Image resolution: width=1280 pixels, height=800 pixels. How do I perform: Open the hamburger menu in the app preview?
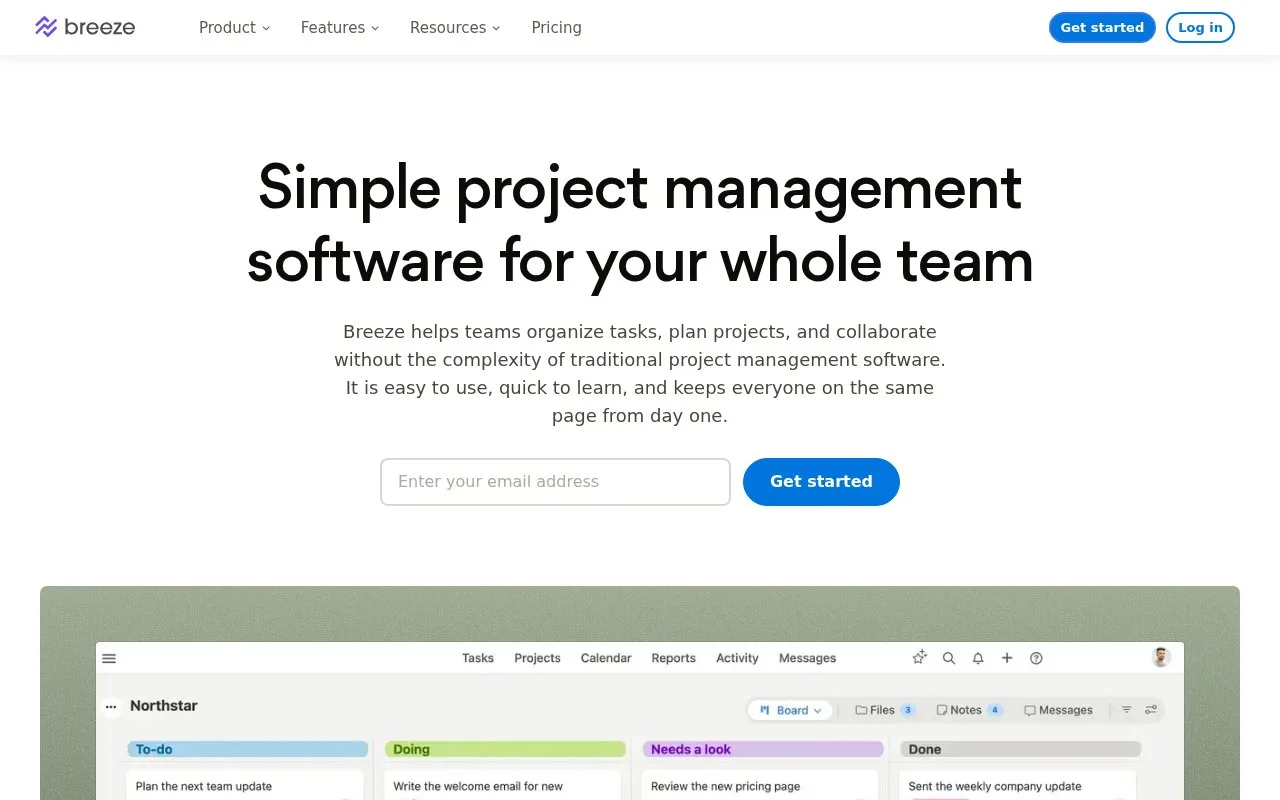109,658
